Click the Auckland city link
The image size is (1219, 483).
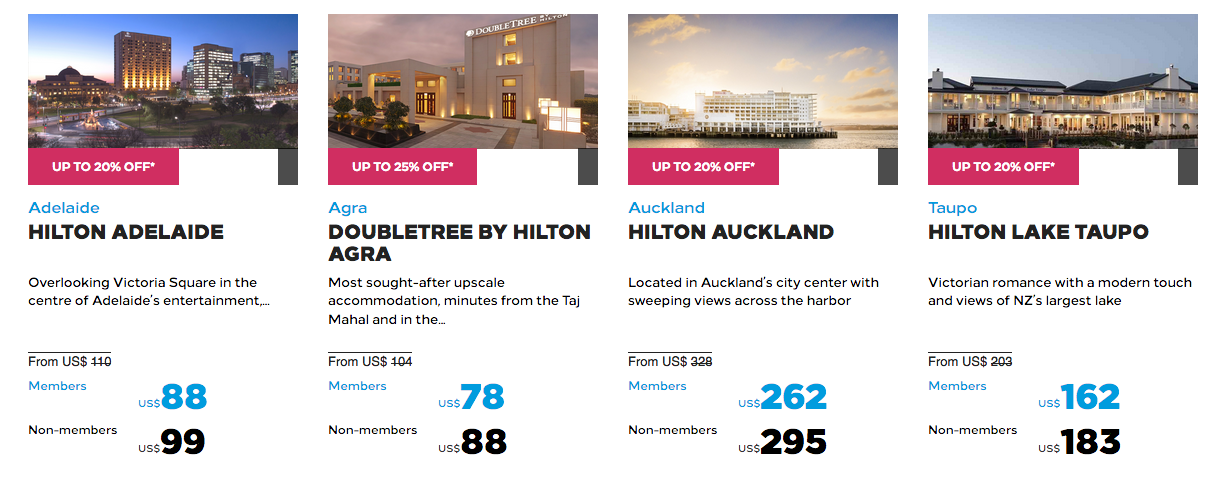point(666,208)
